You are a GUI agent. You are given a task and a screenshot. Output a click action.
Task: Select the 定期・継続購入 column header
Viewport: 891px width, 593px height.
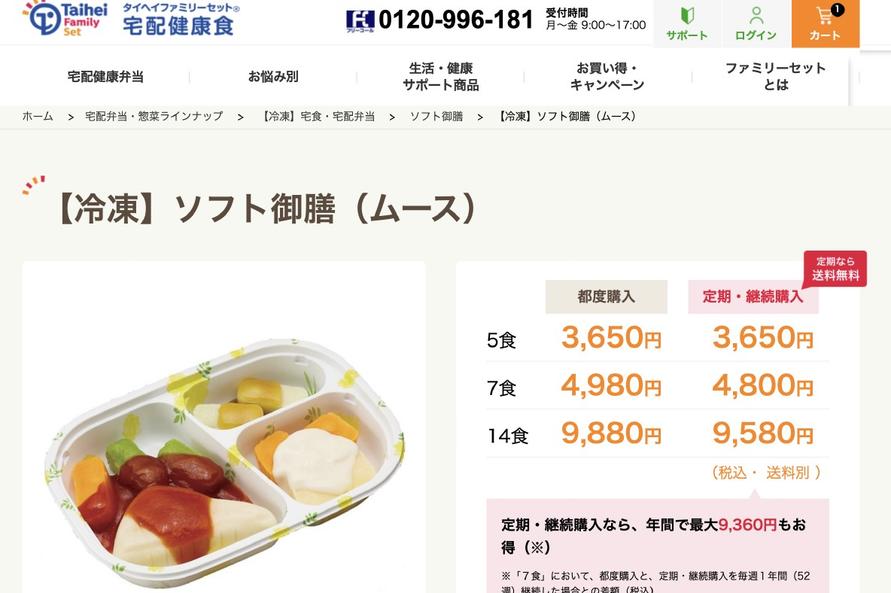(x=753, y=297)
